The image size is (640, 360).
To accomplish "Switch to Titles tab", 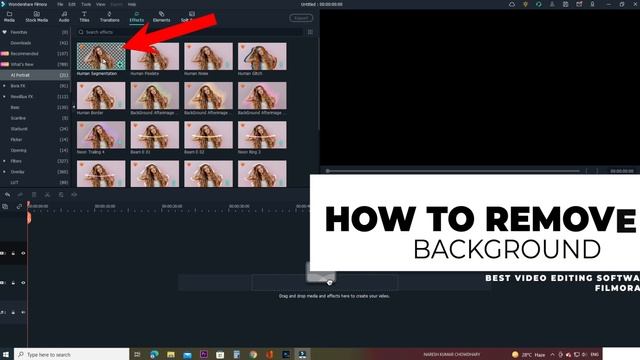I will [84, 17].
